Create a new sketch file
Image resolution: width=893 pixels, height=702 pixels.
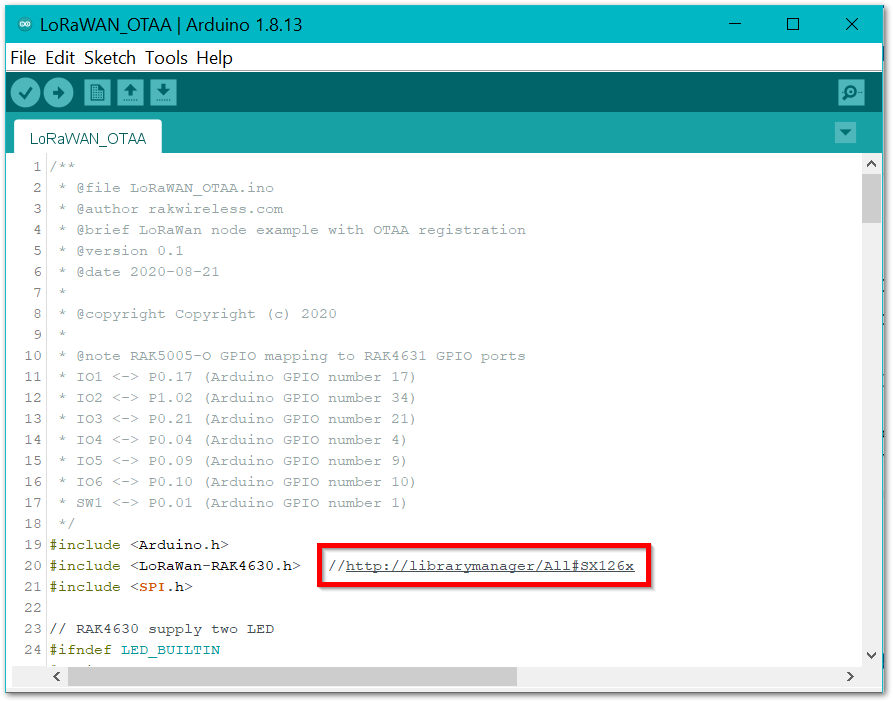(97, 93)
